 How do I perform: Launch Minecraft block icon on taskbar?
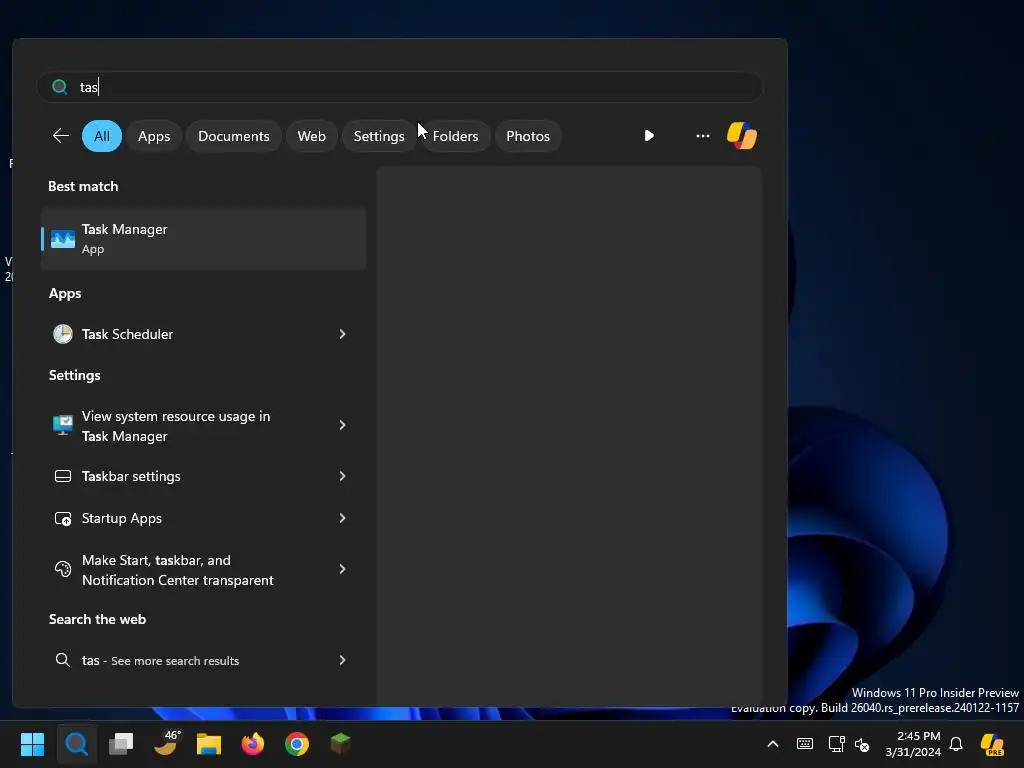point(340,743)
